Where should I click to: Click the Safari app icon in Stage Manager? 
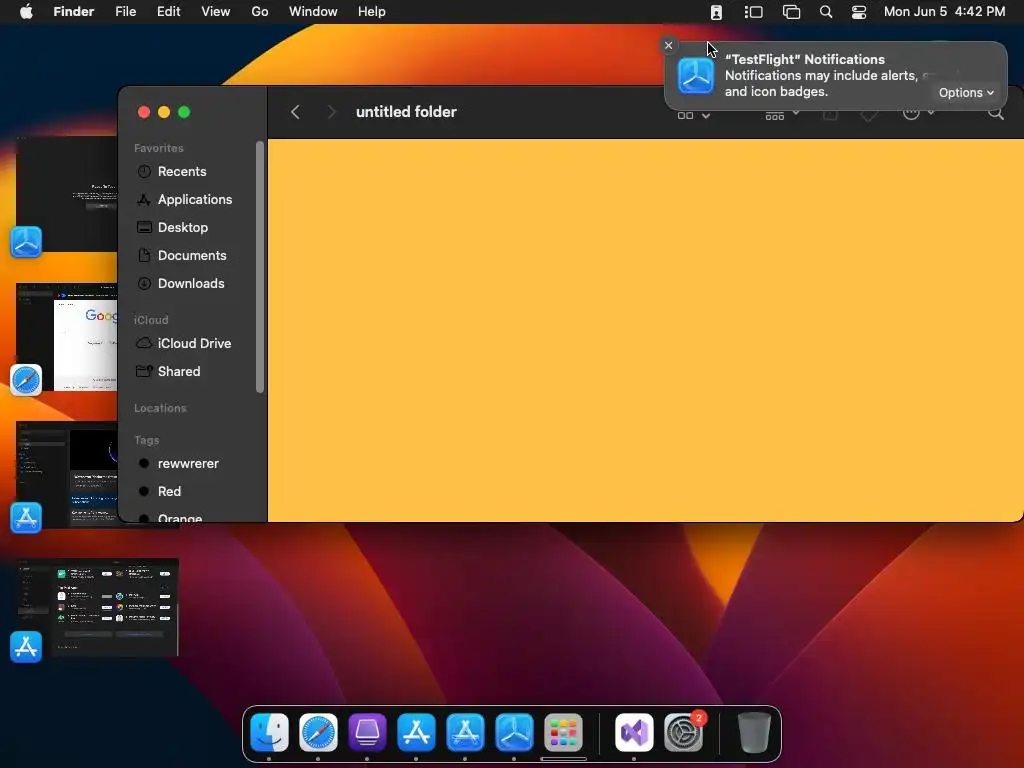(26, 380)
